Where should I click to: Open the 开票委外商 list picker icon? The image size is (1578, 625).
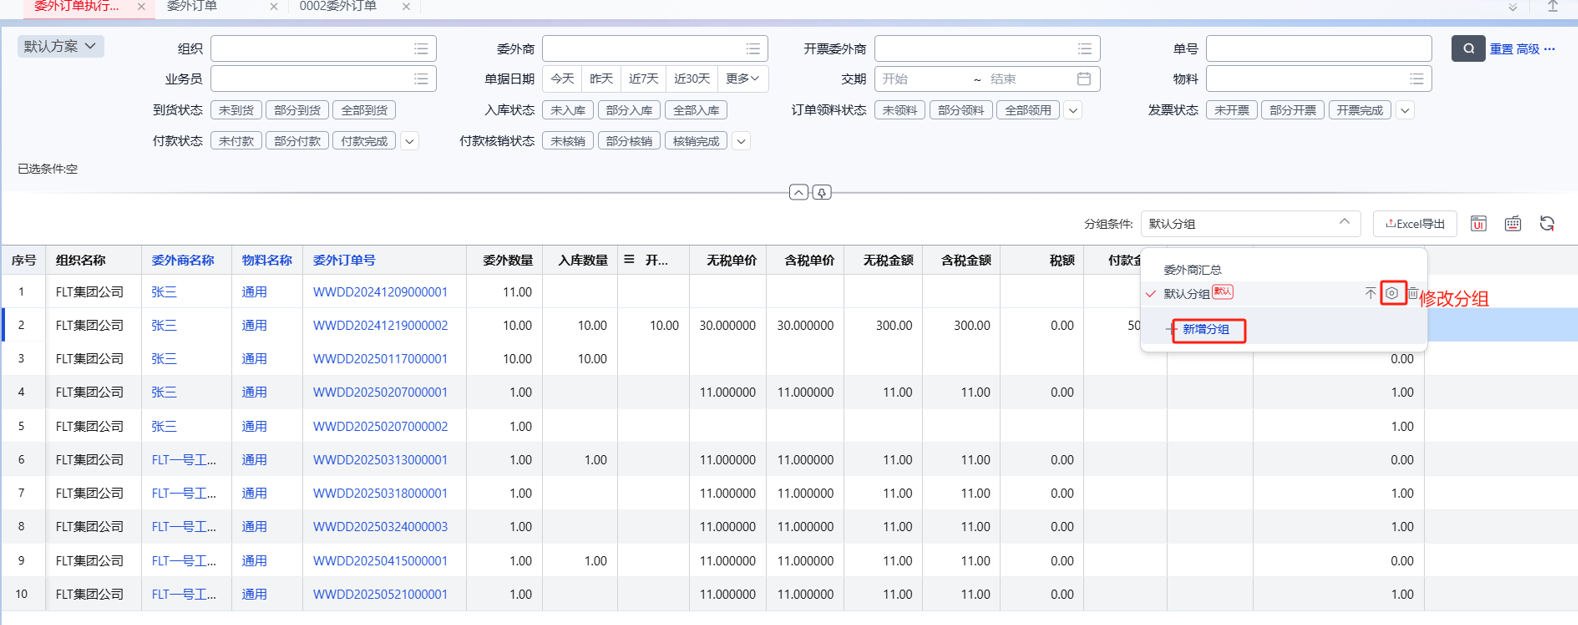[x=1085, y=48]
